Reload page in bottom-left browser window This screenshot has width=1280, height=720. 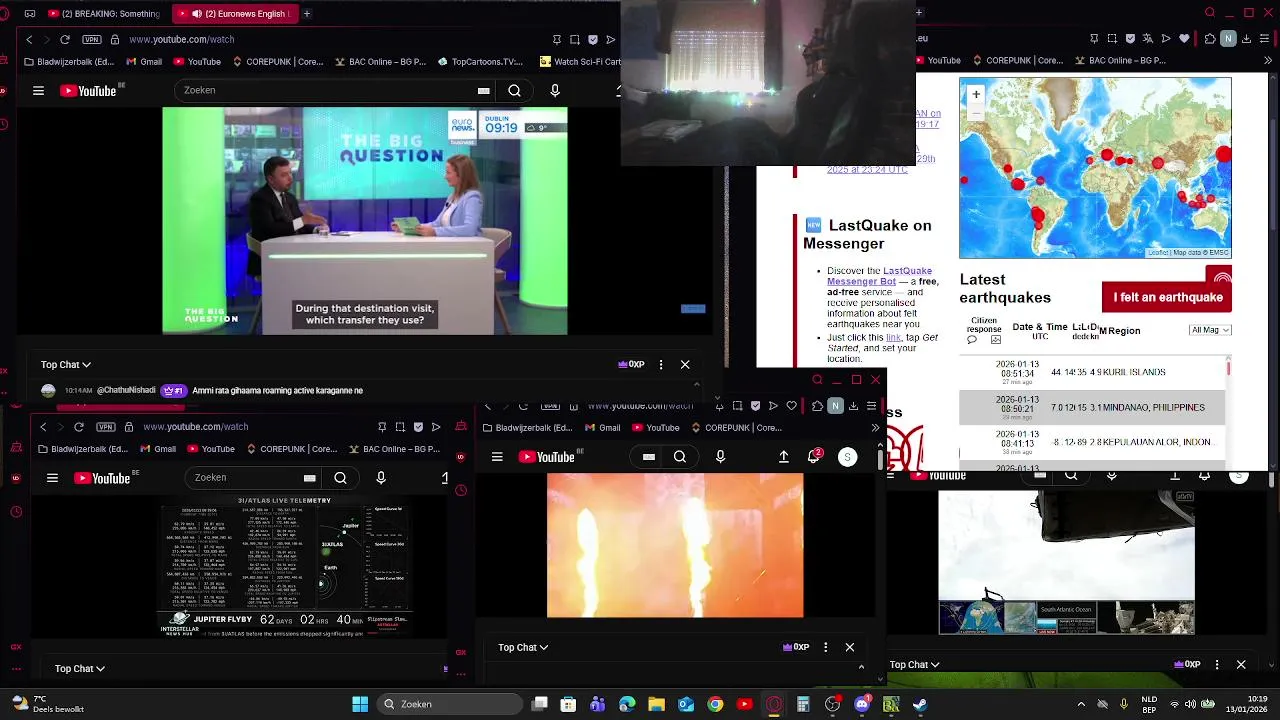pos(79,427)
